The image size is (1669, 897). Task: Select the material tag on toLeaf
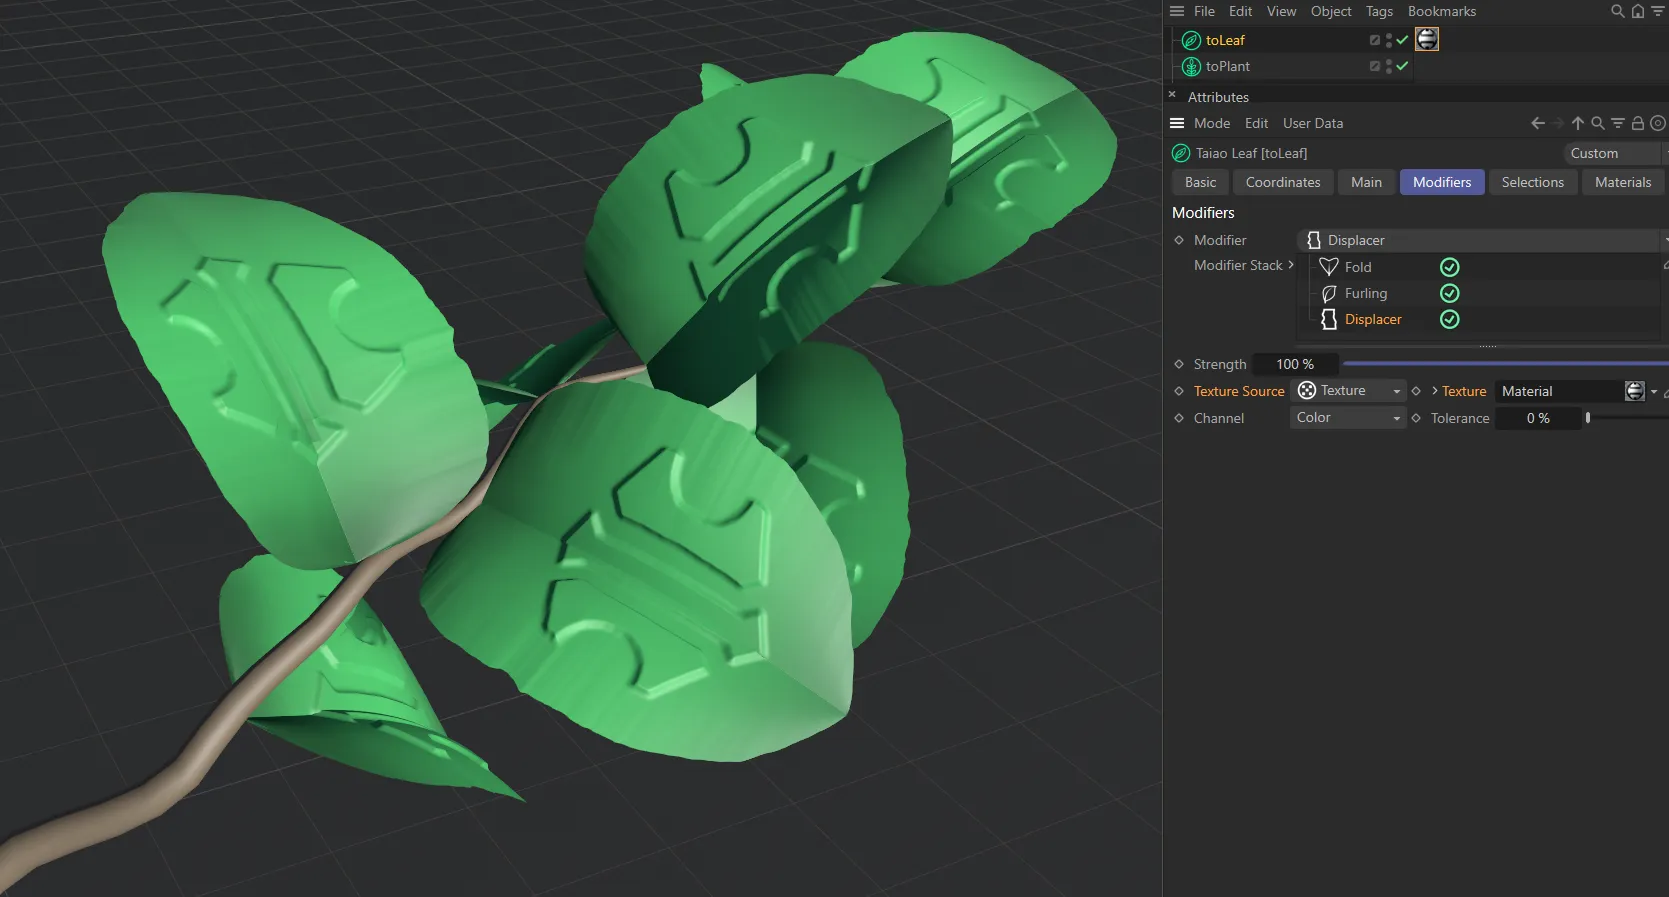point(1427,39)
